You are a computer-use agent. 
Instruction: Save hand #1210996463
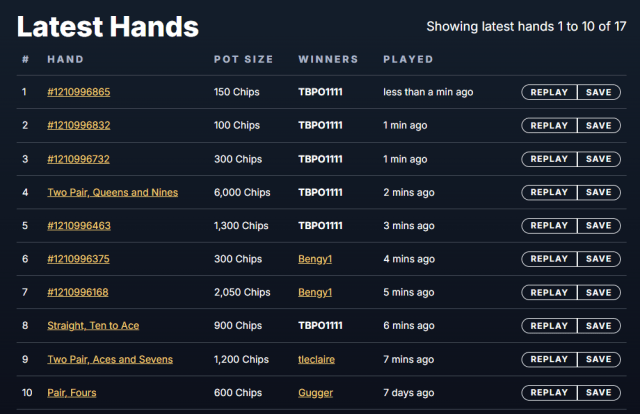pyautogui.click(x=599, y=225)
